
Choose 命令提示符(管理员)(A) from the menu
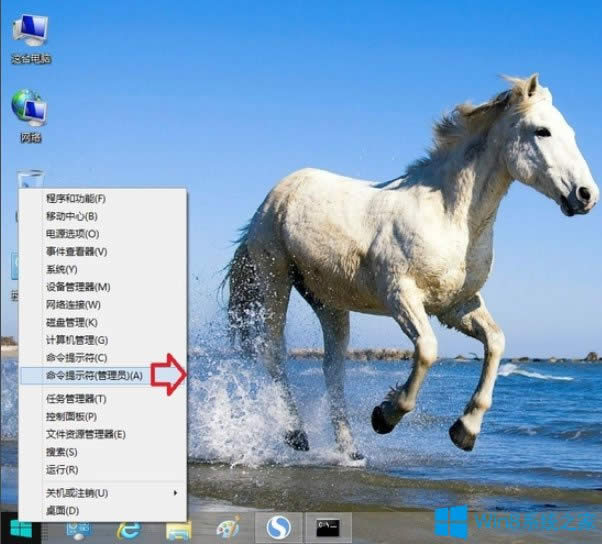tap(94, 375)
